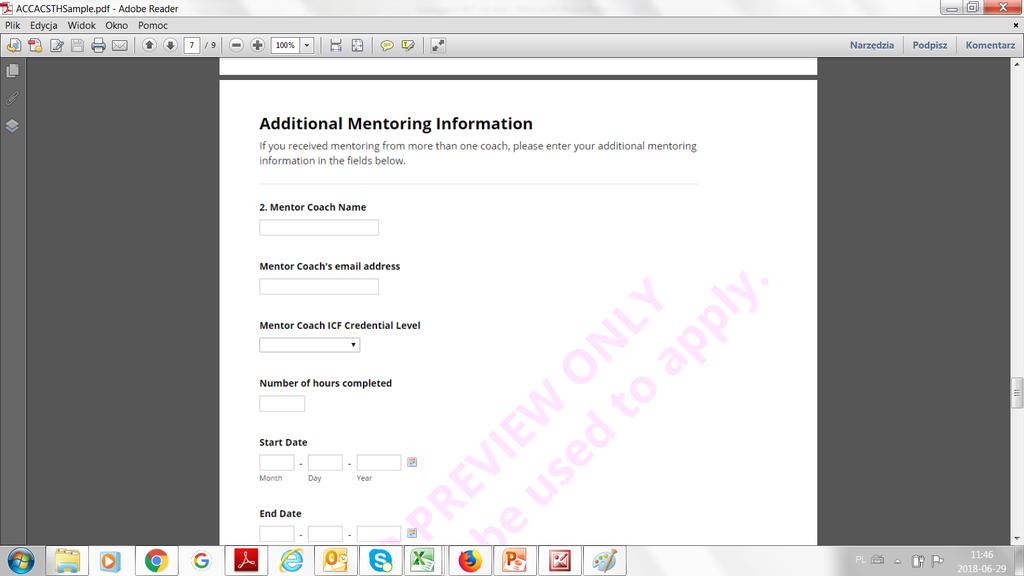Image resolution: width=1024 pixels, height=576 pixels.
Task: Open the Komentarz pane
Action: pos(990,45)
